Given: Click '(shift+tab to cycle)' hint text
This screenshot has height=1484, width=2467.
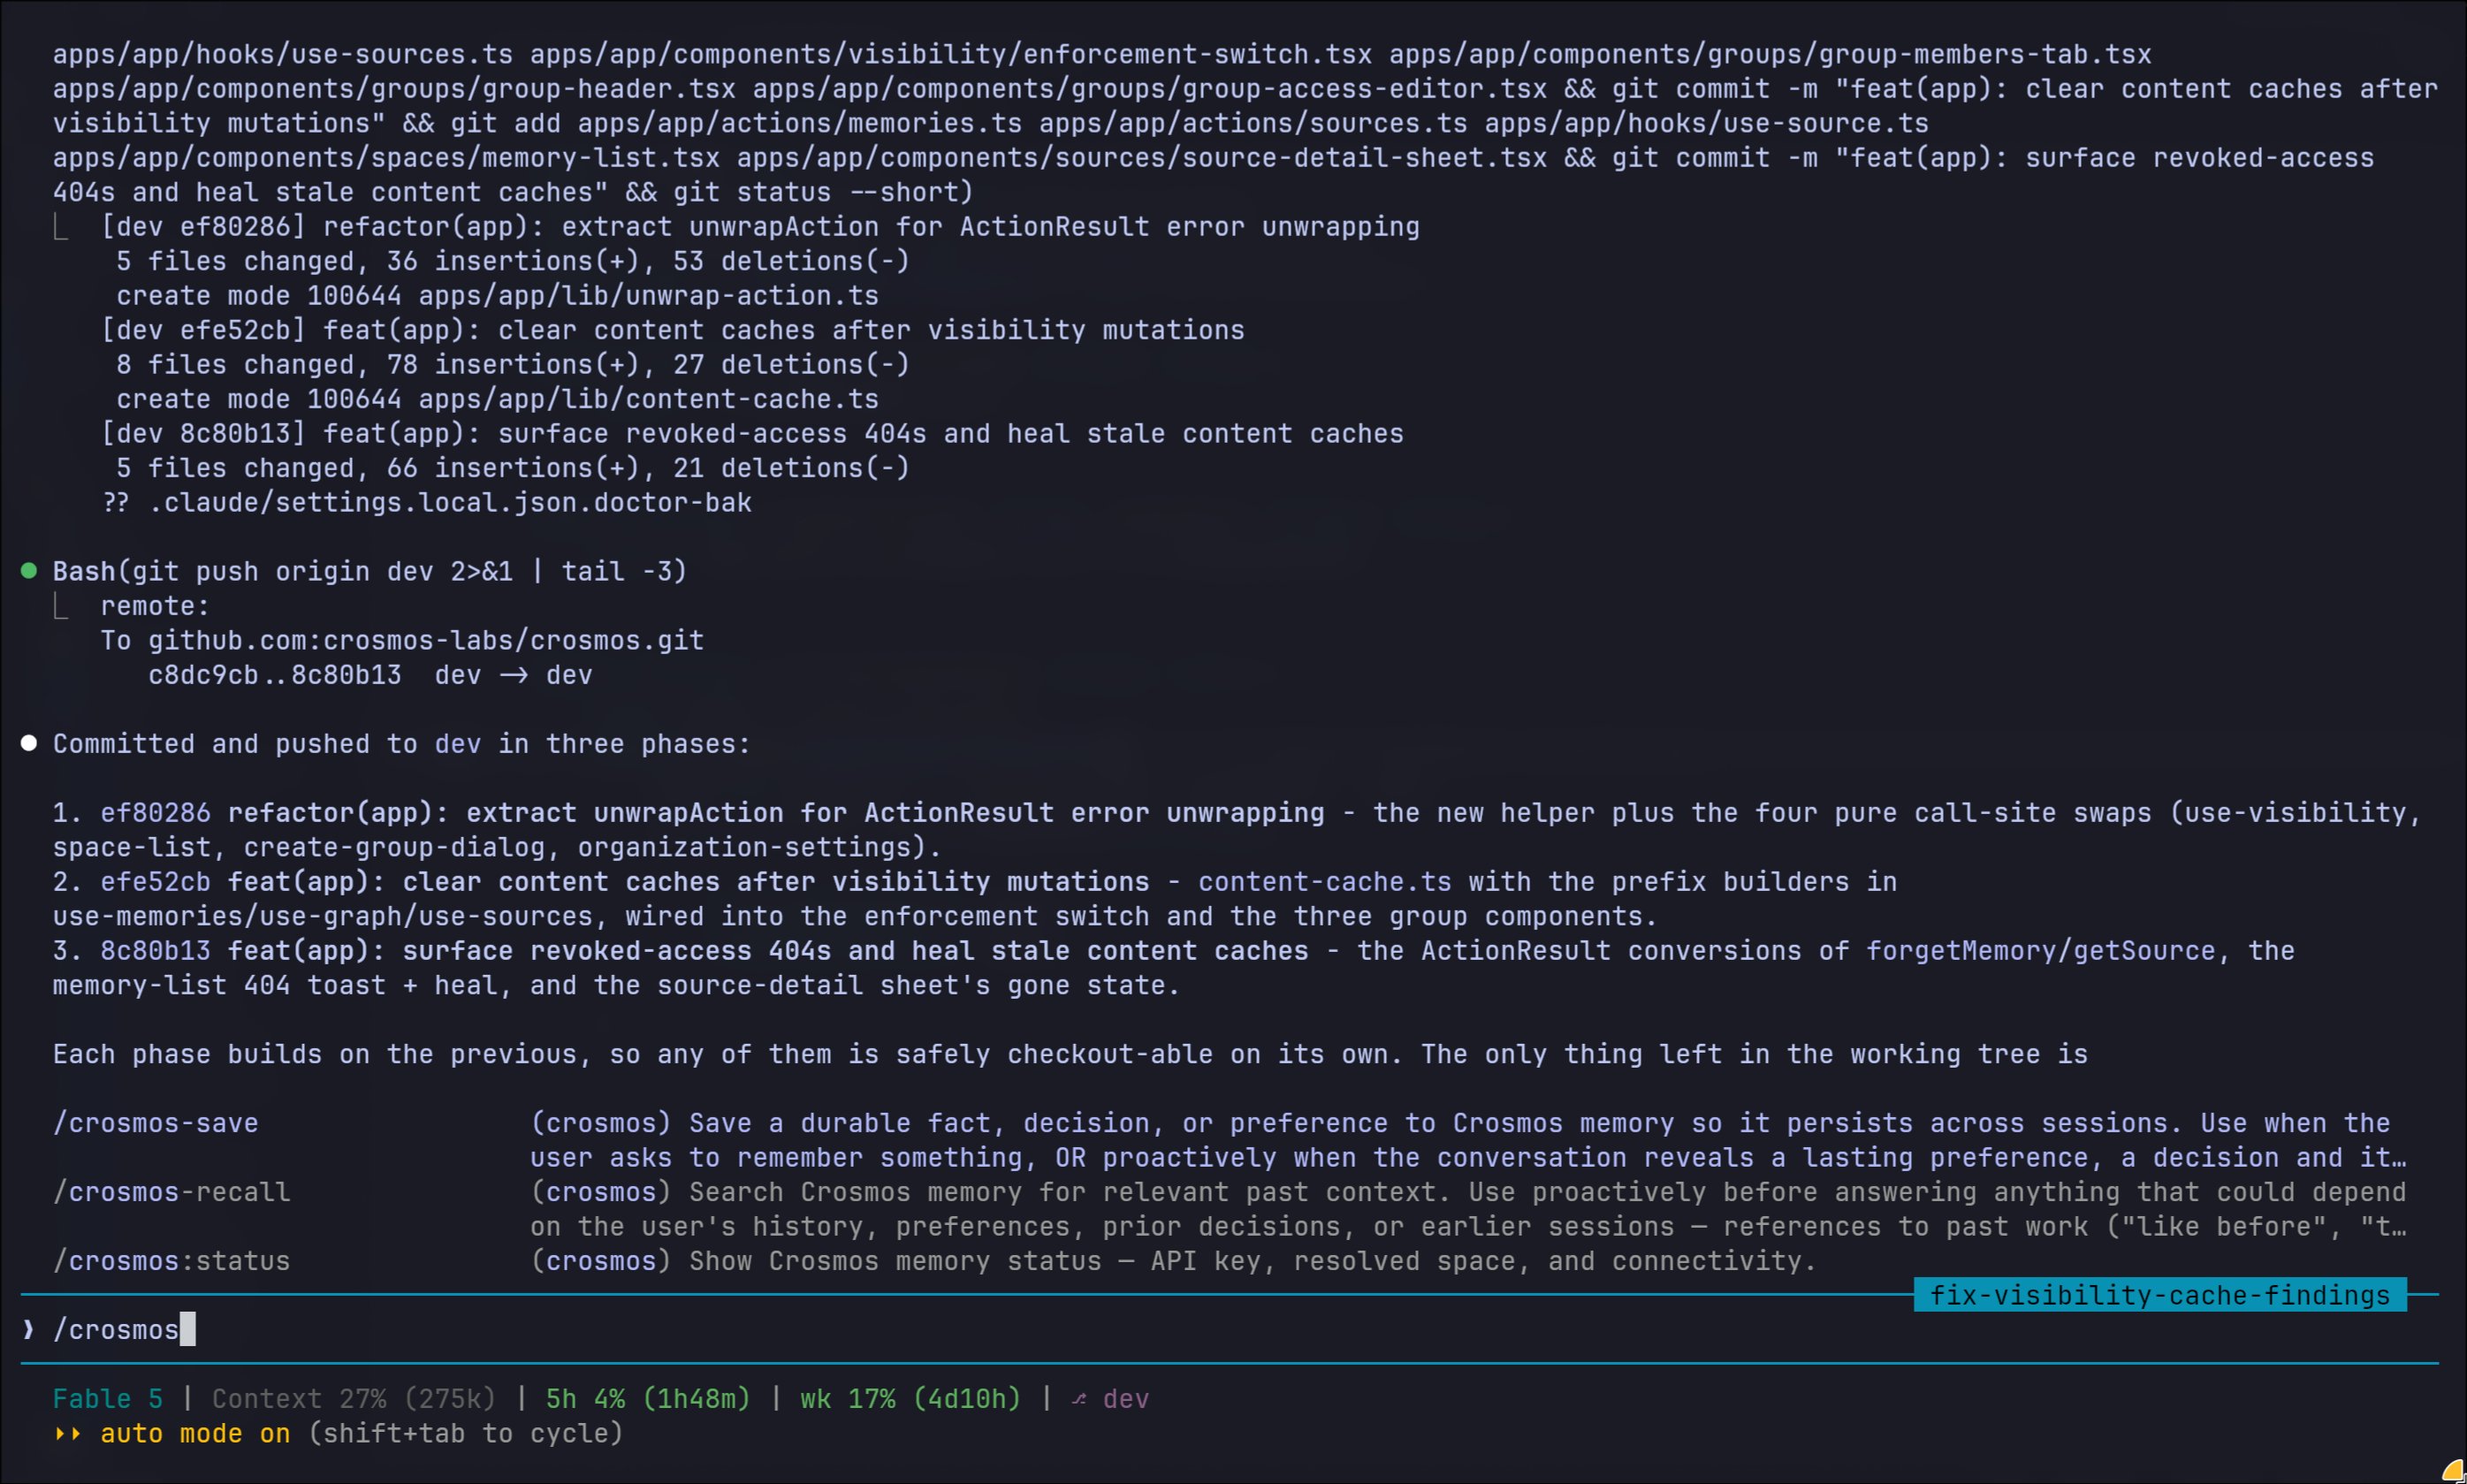Looking at the screenshot, I should [x=466, y=1433].
